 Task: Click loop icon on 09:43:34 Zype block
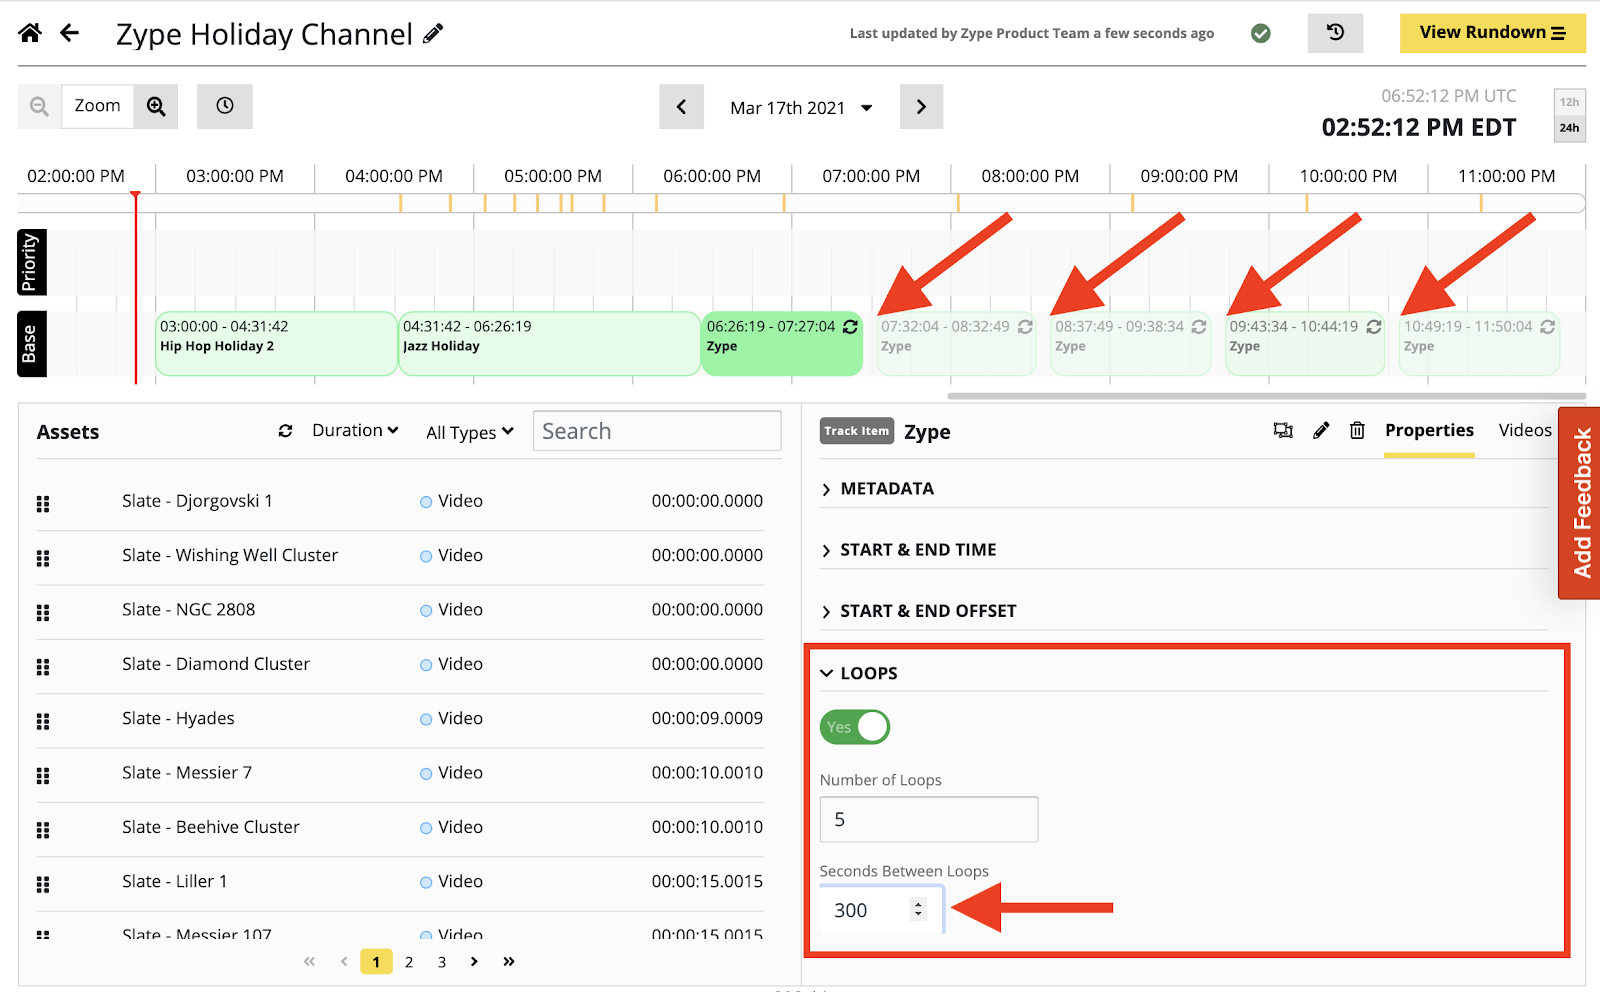click(1374, 327)
